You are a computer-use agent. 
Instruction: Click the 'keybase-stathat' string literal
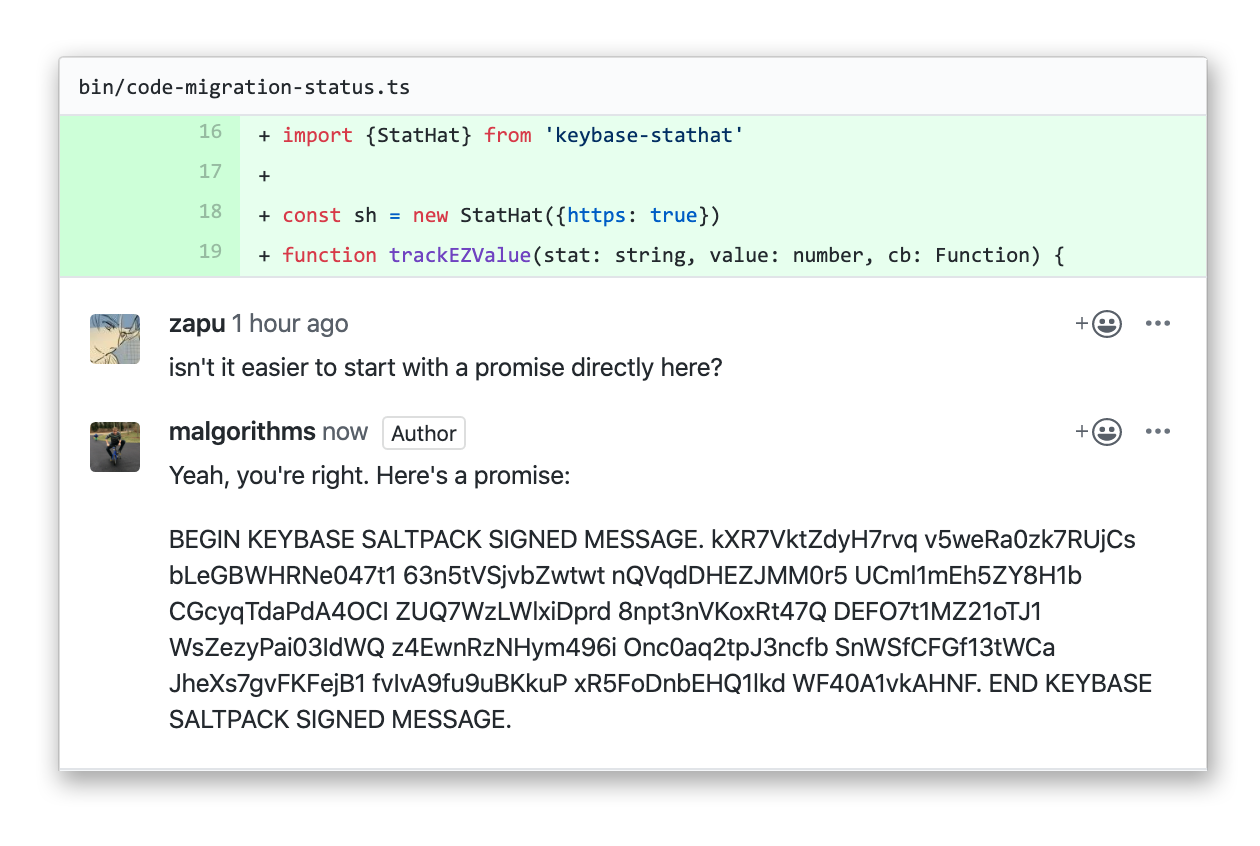(x=644, y=135)
